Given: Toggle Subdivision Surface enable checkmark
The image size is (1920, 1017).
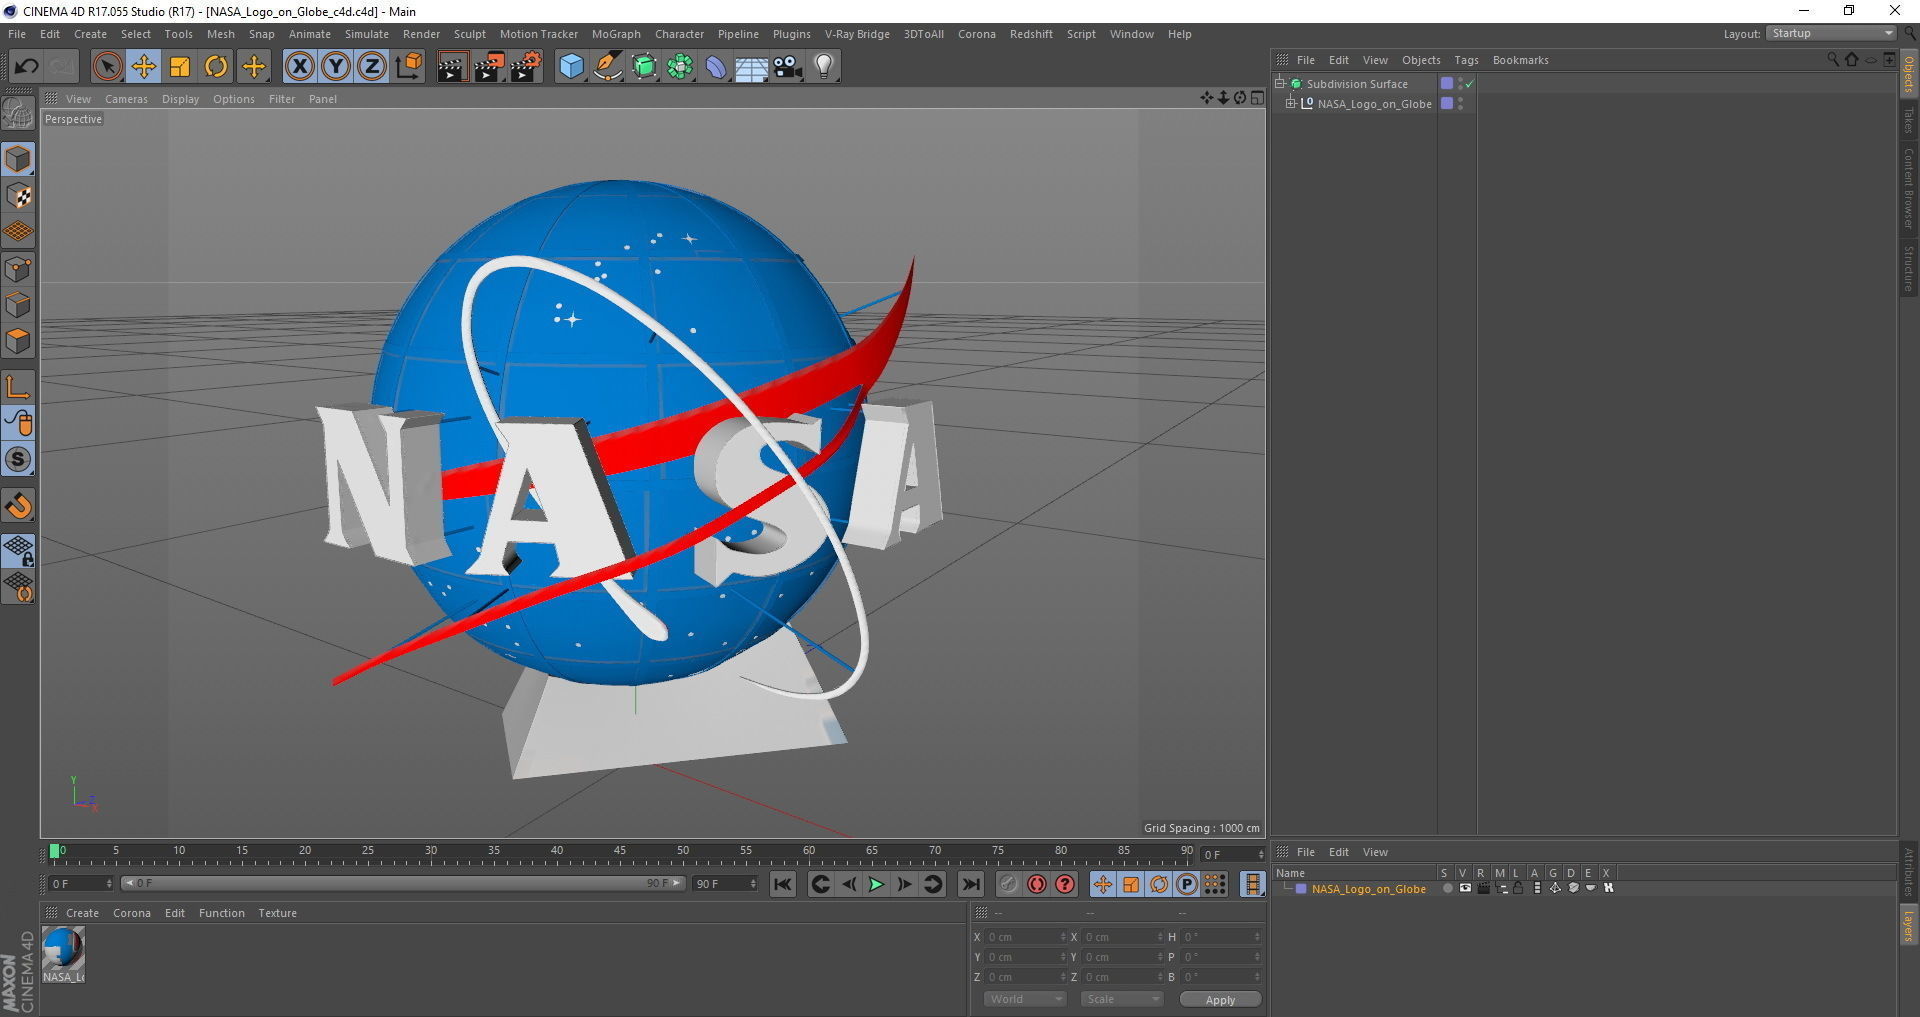Looking at the screenshot, I should click(x=1469, y=84).
